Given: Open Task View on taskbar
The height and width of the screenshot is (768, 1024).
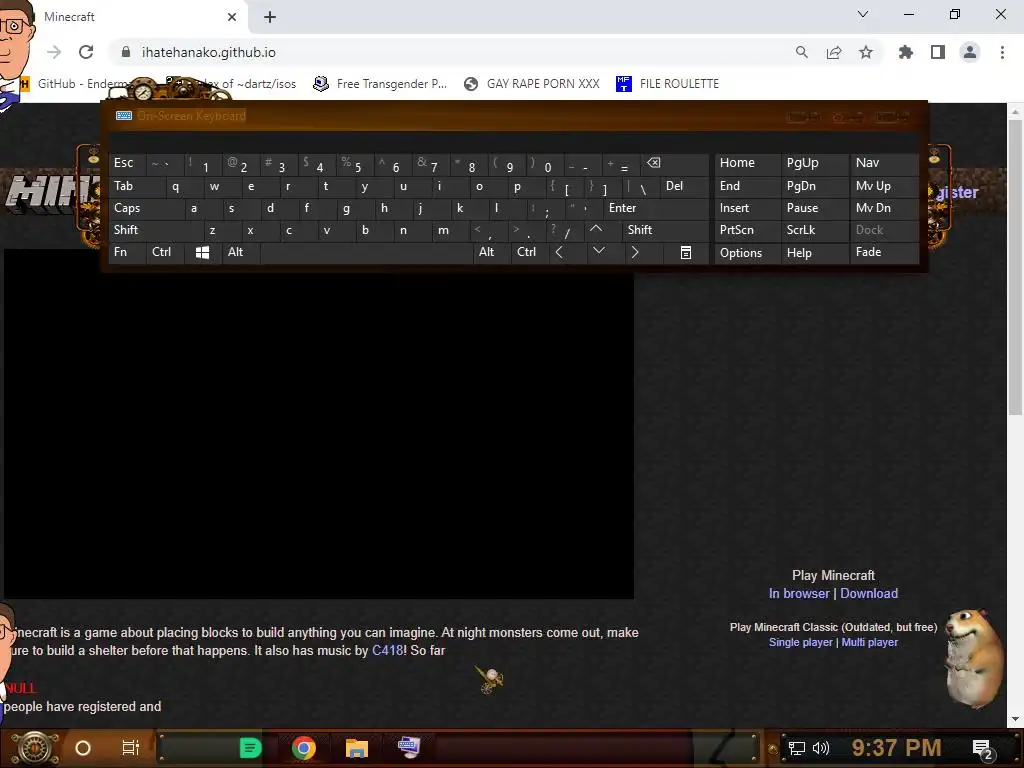Looking at the screenshot, I should click(x=131, y=748).
